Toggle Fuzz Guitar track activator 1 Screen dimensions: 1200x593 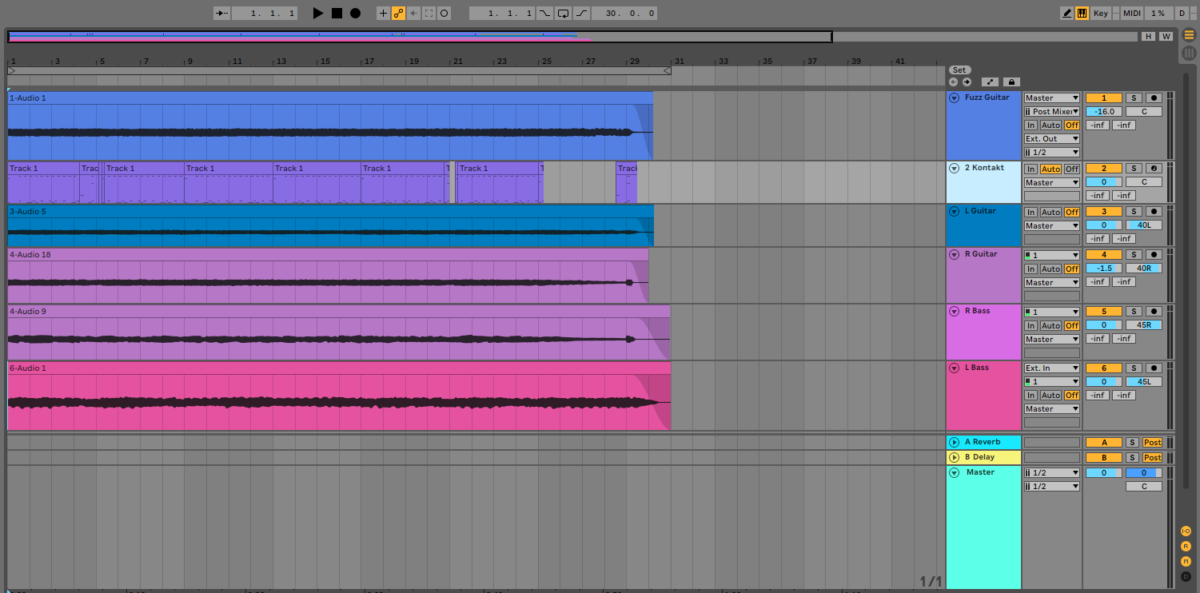[1104, 98]
